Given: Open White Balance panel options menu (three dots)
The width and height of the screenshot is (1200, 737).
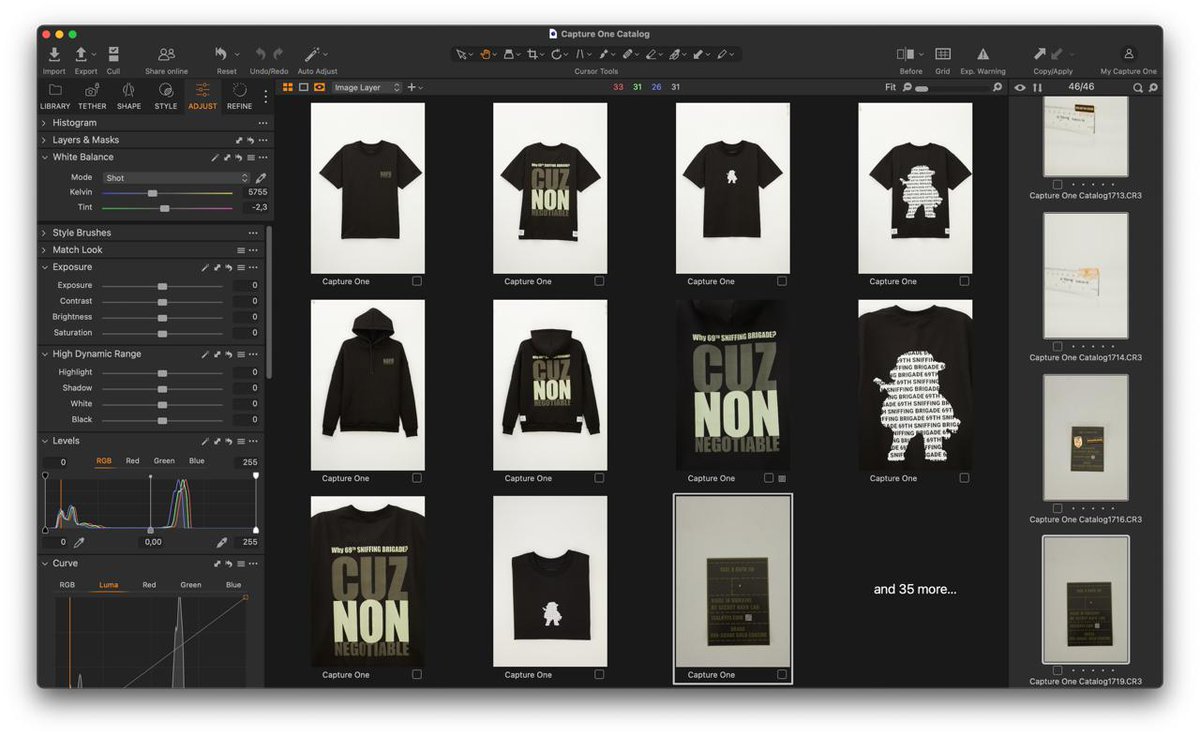Looking at the screenshot, I should pos(263,157).
